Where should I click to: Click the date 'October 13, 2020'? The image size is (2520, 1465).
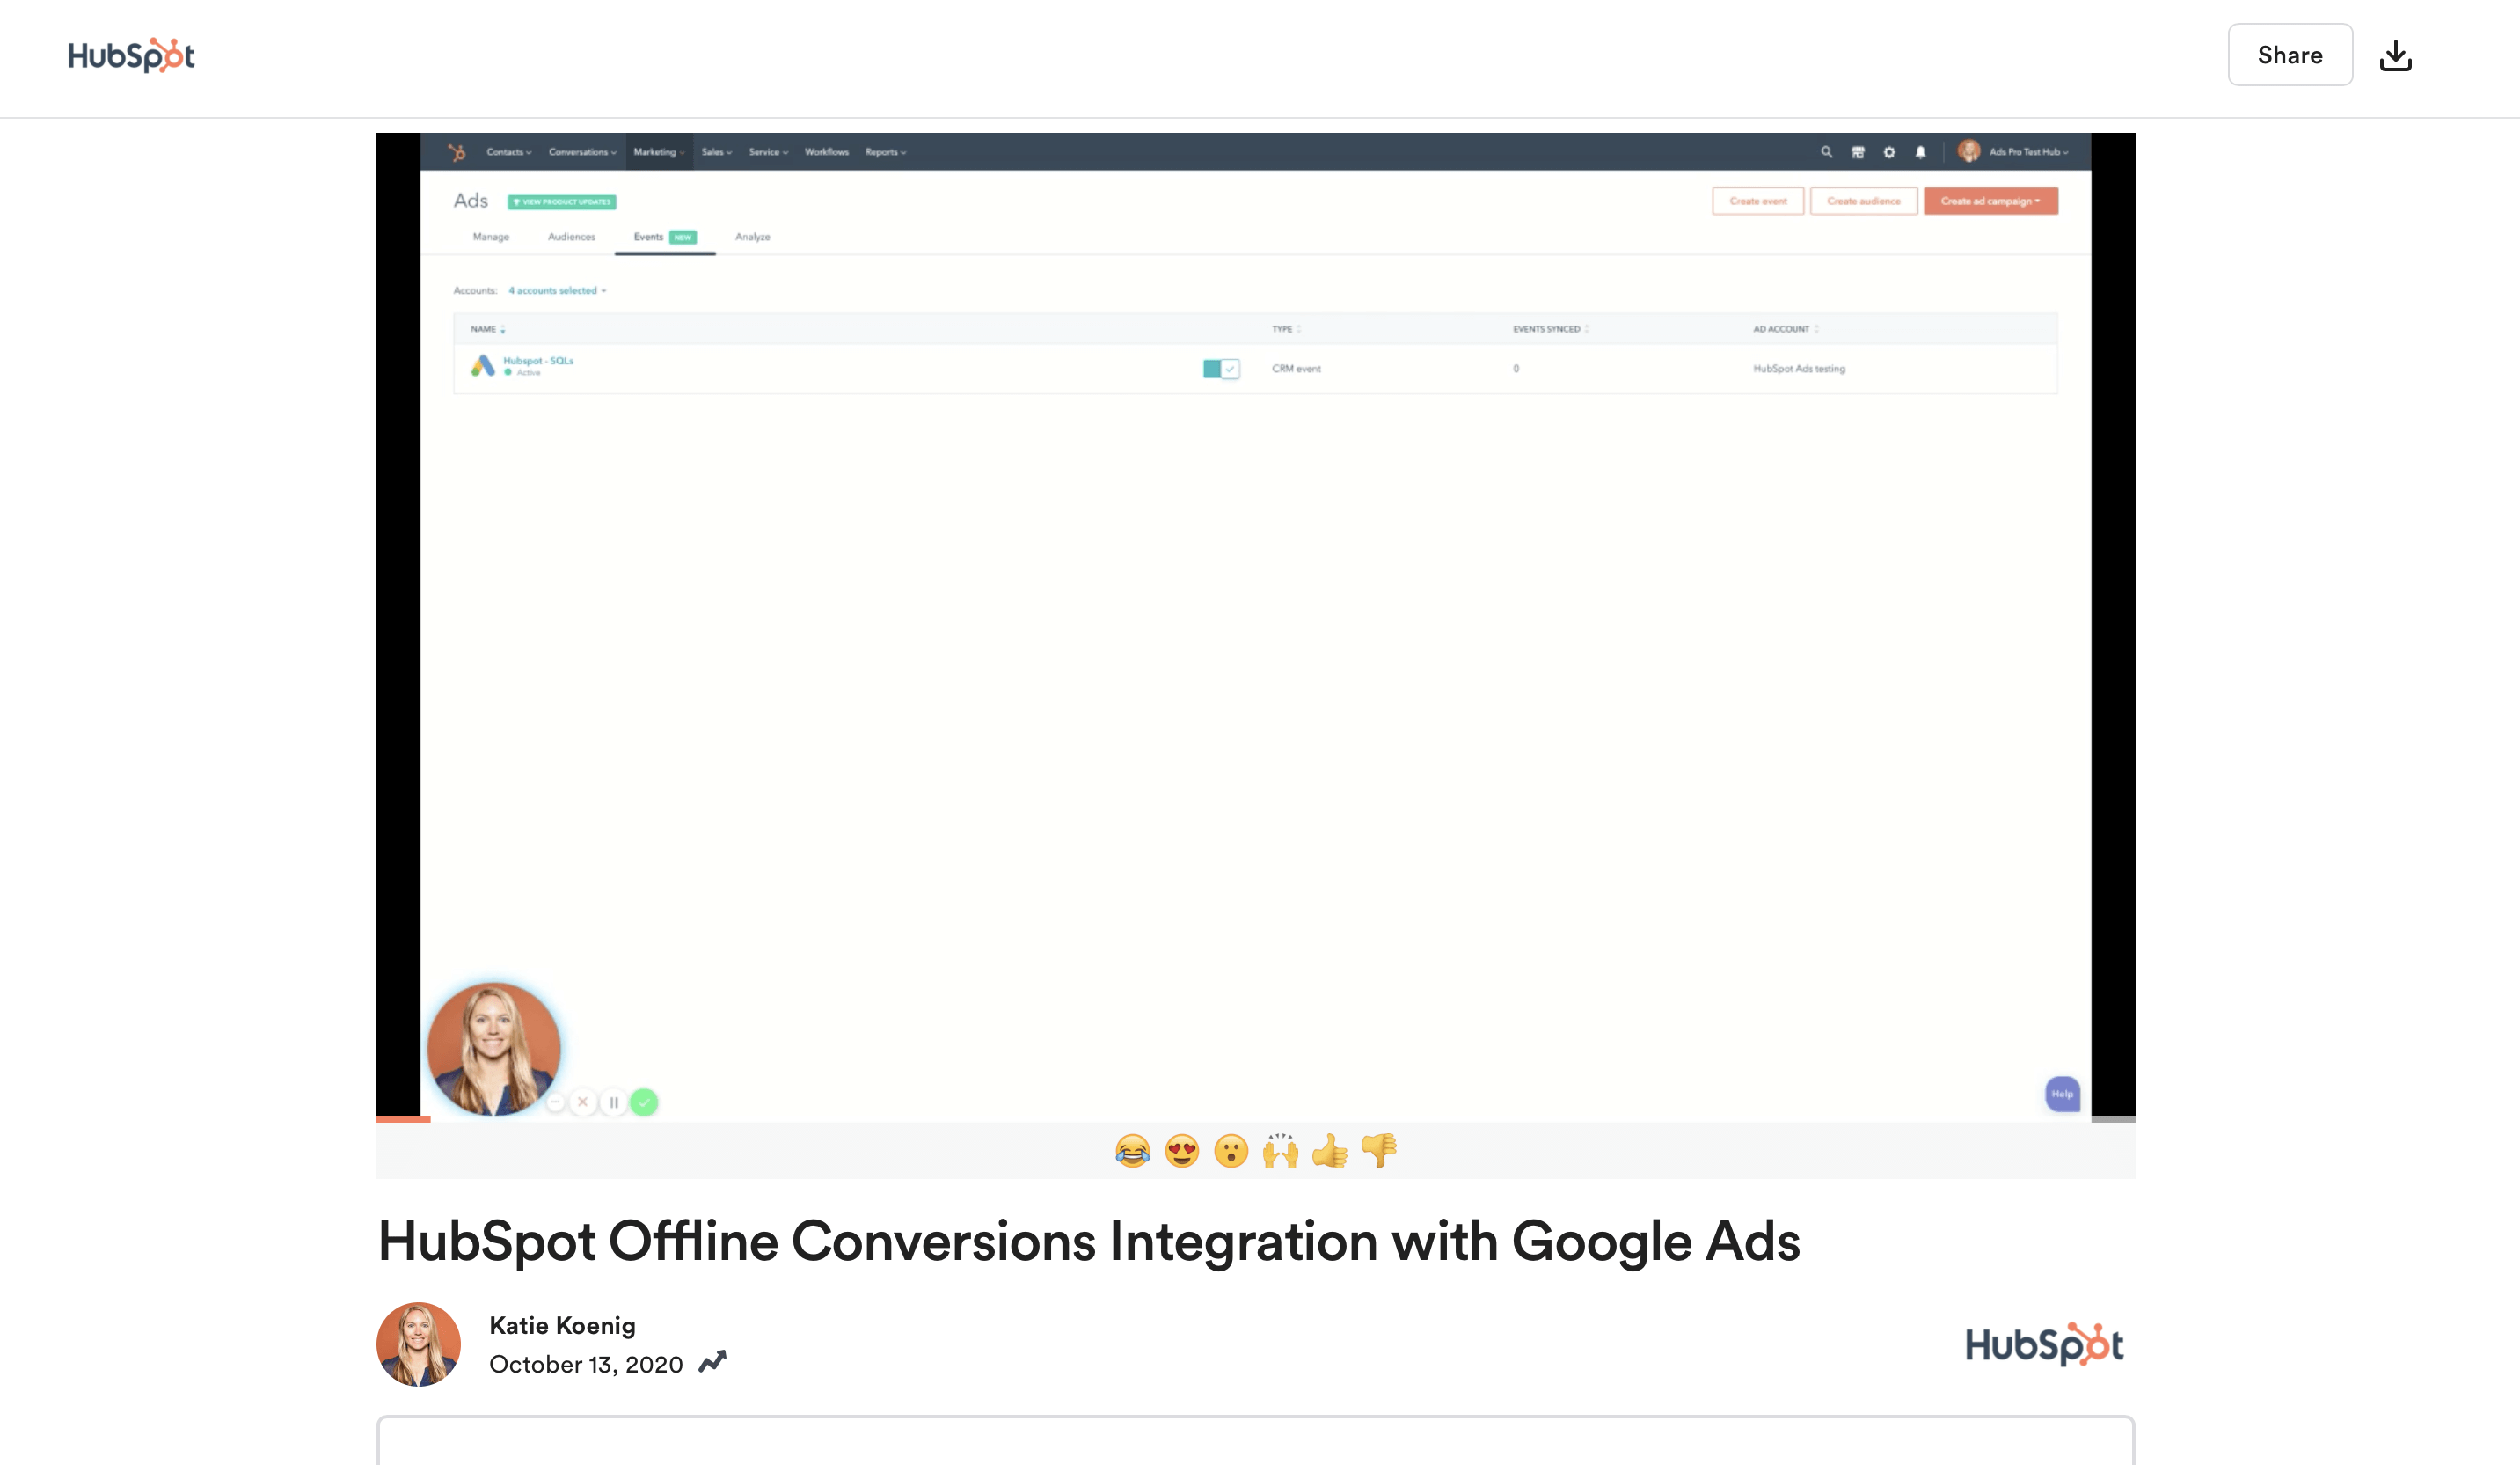(x=586, y=1364)
